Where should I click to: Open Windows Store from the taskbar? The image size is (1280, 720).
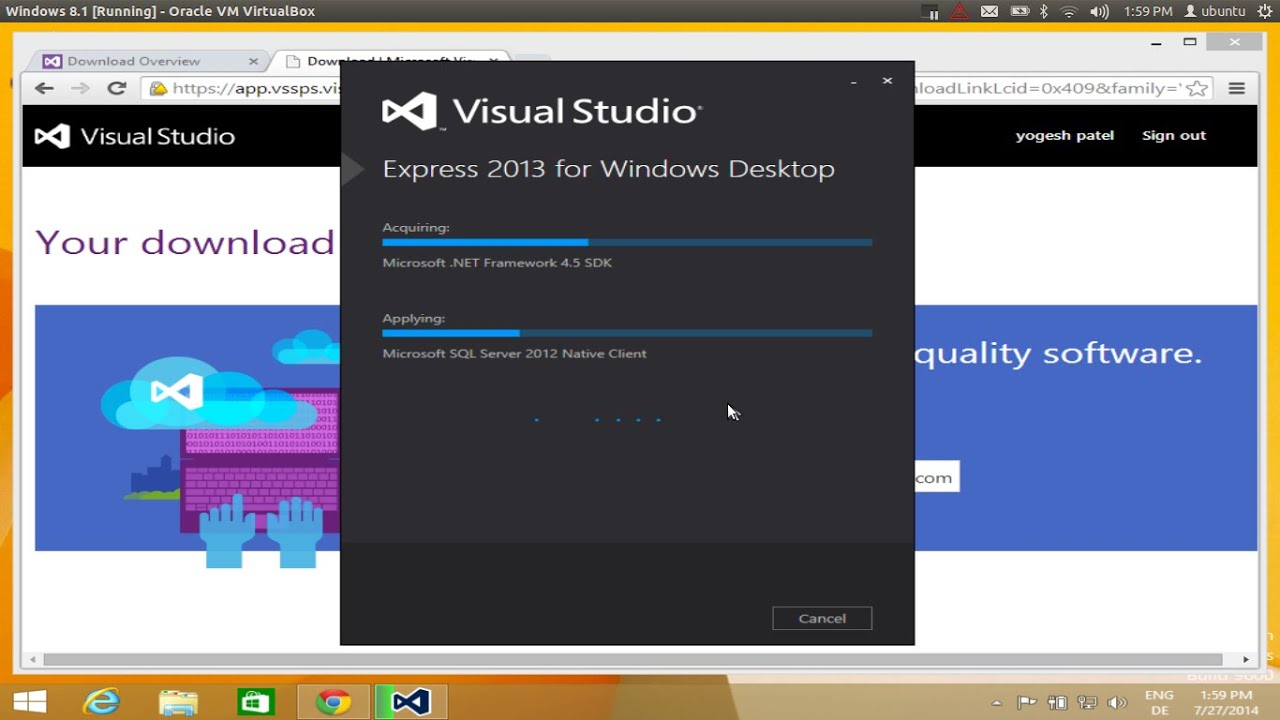[x=256, y=702]
